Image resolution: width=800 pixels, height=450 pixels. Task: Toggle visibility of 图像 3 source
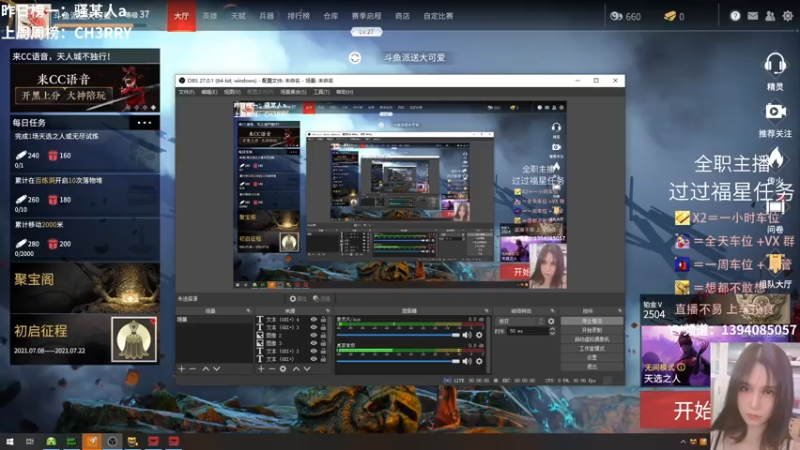313,343
